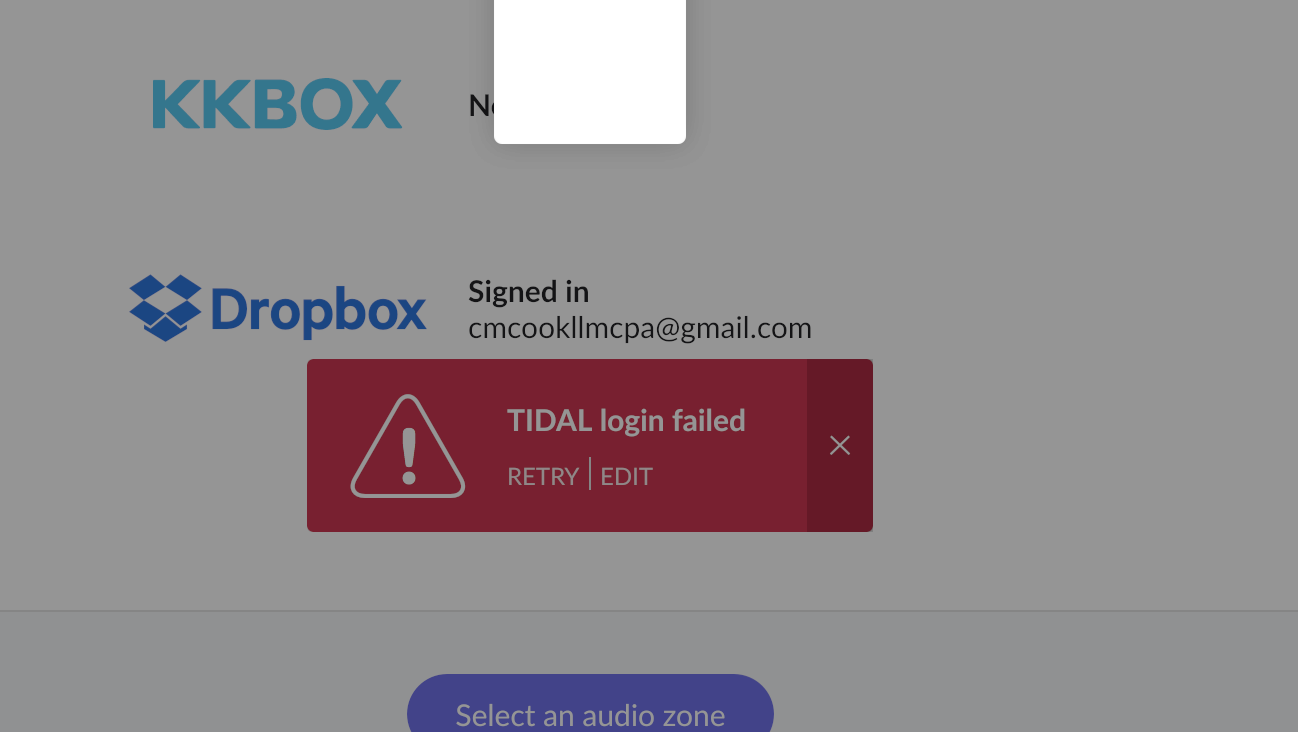The width and height of the screenshot is (1298, 732).
Task: Select the Dropbox Signed in label
Action: [528, 291]
